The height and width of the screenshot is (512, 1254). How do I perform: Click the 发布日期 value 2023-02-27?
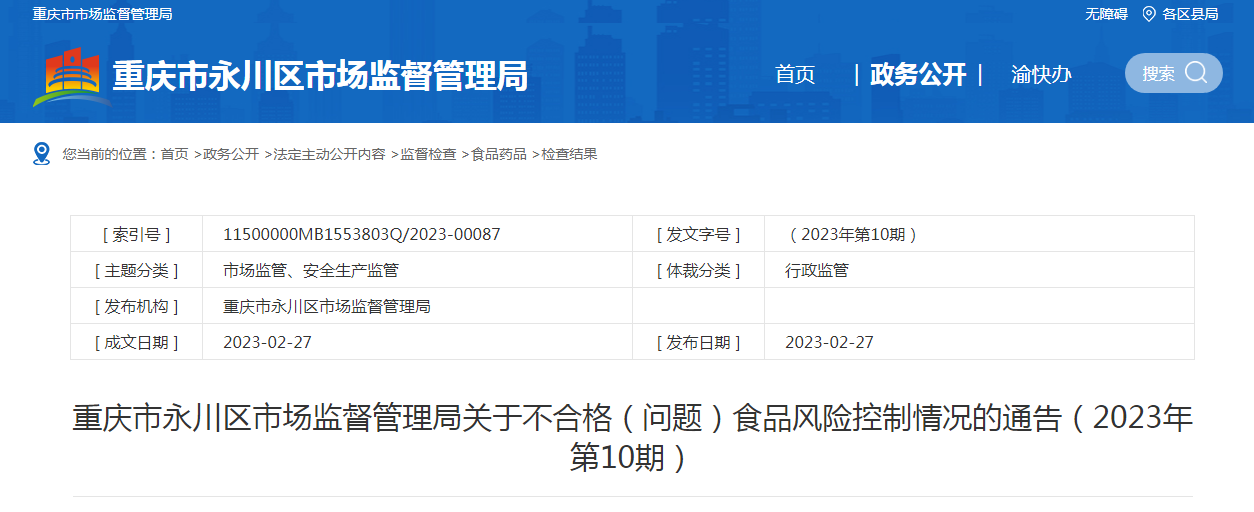(829, 342)
